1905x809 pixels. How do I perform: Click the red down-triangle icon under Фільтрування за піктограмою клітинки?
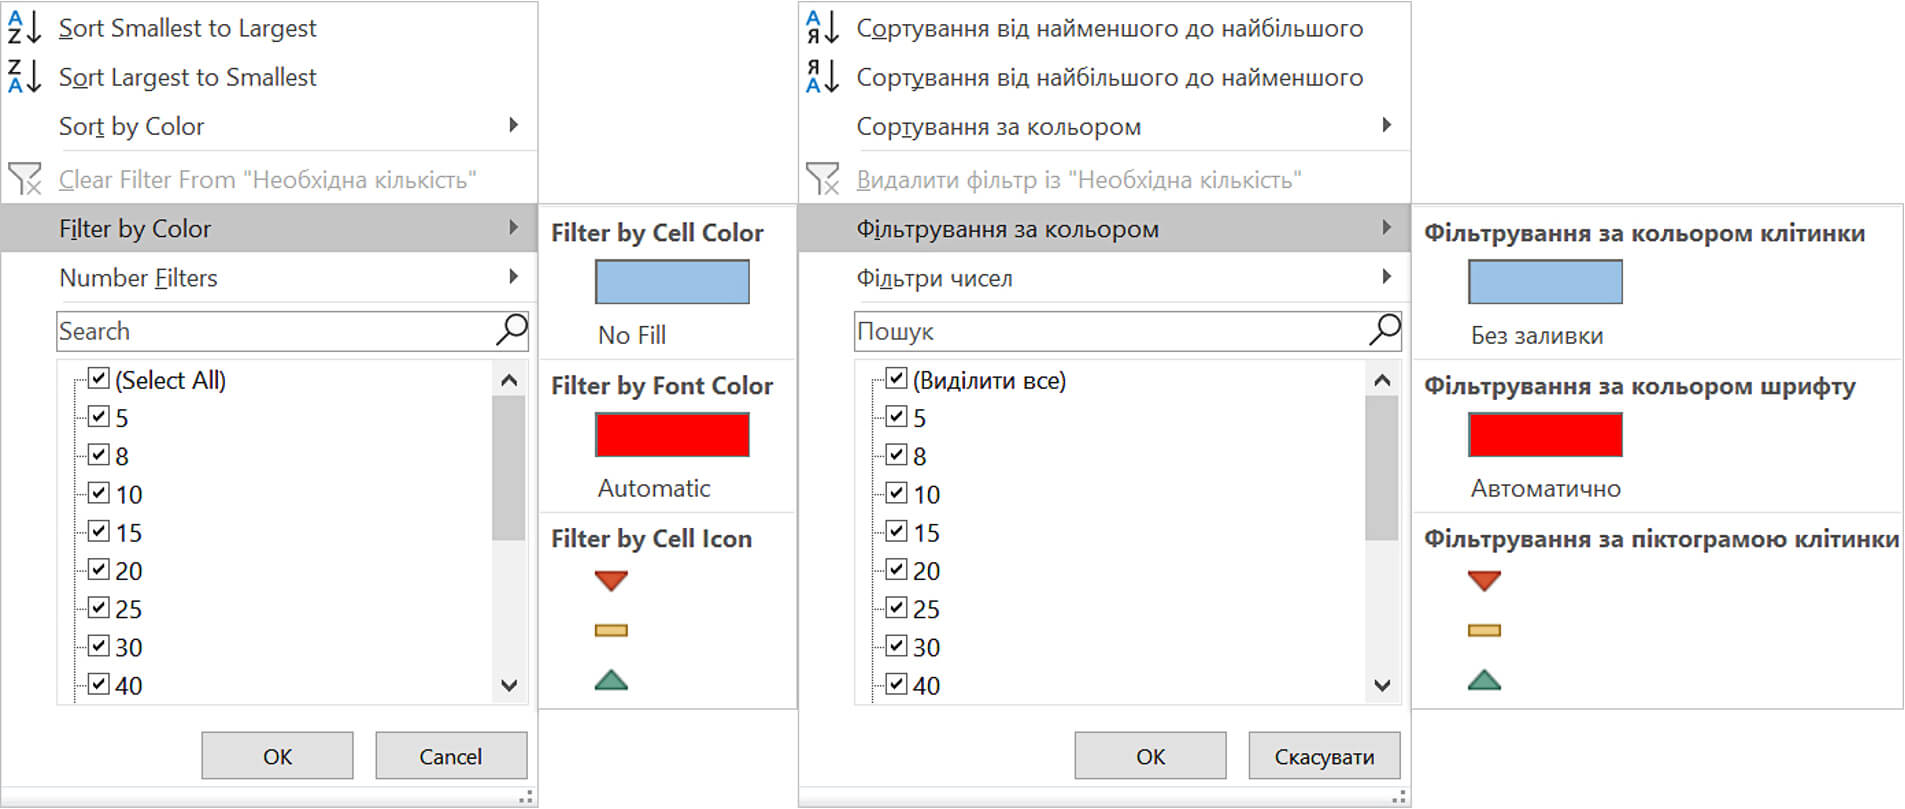point(1484,580)
